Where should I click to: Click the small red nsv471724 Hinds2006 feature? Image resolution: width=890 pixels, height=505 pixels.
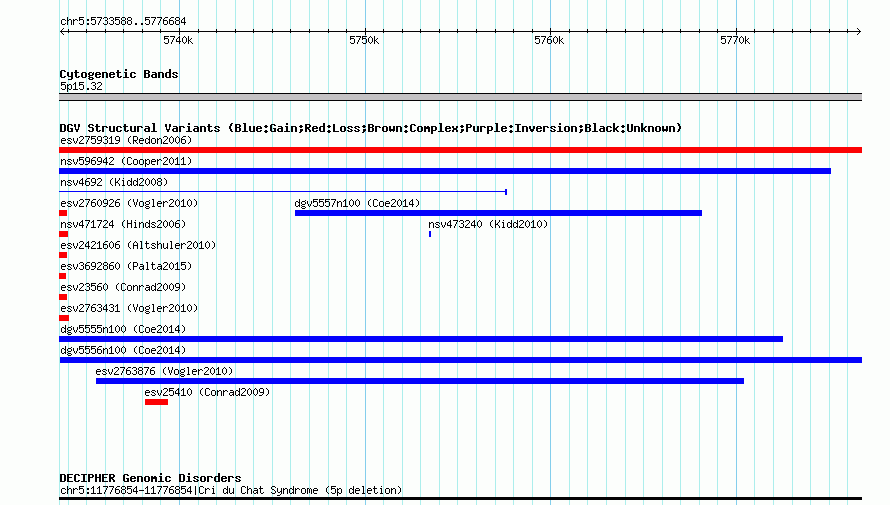click(x=64, y=234)
